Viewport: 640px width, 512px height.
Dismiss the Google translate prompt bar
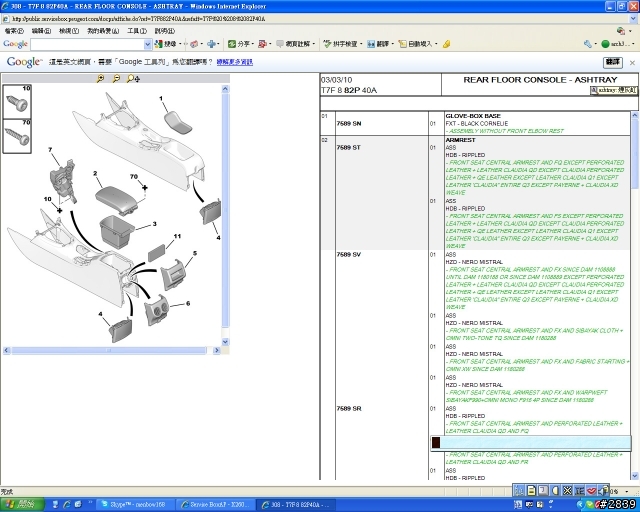pos(632,62)
